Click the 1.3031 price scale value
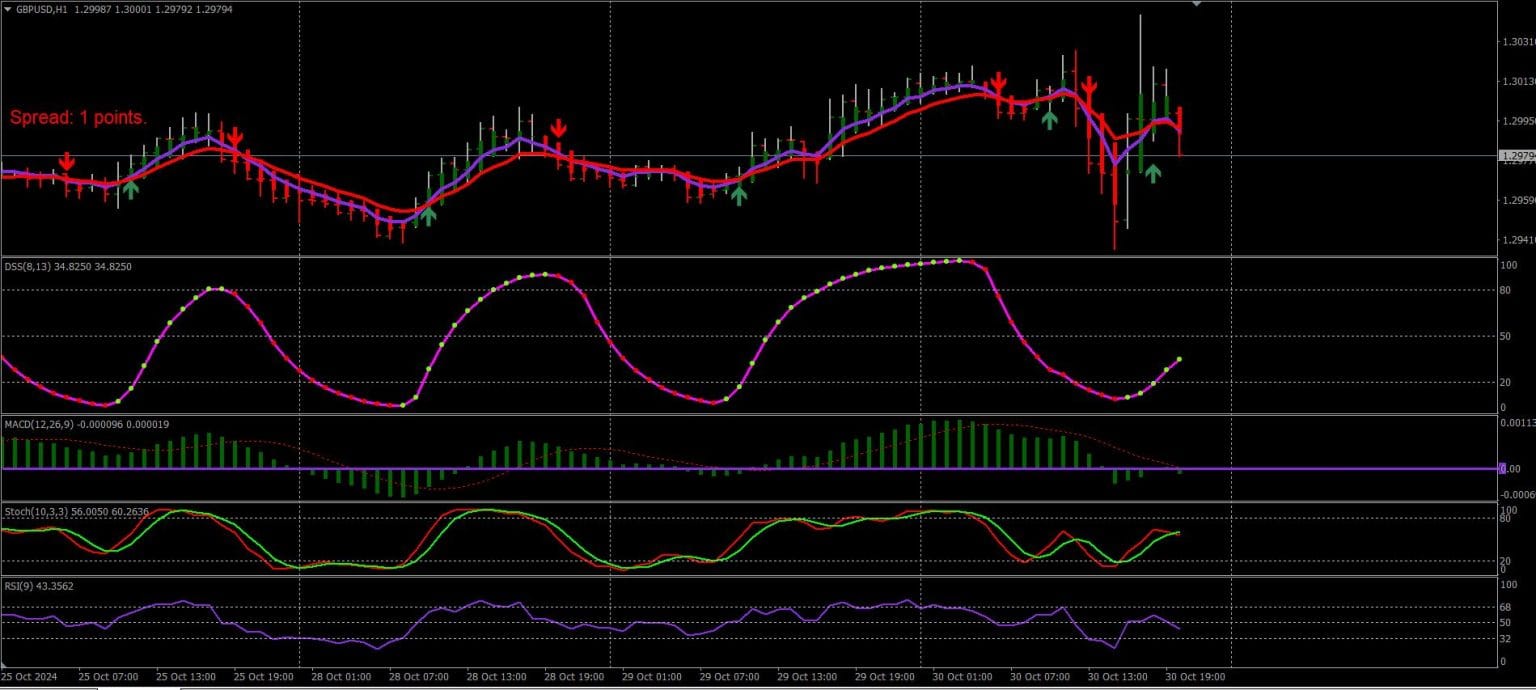This screenshot has height=690, width=1536. (1519, 42)
